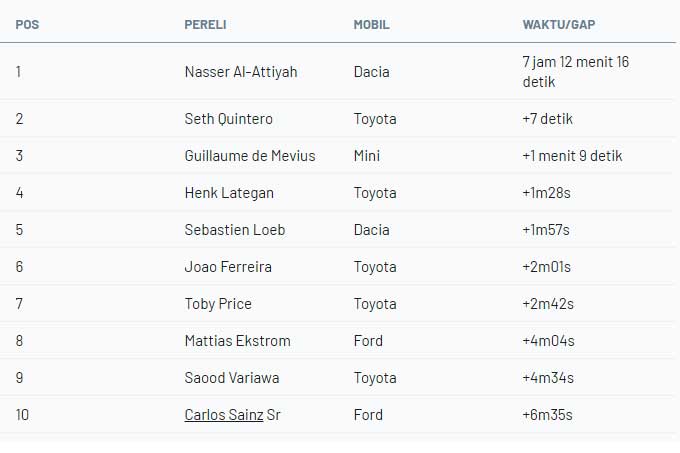Click Mattias Ekstrom's name cell

tap(238, 341)
